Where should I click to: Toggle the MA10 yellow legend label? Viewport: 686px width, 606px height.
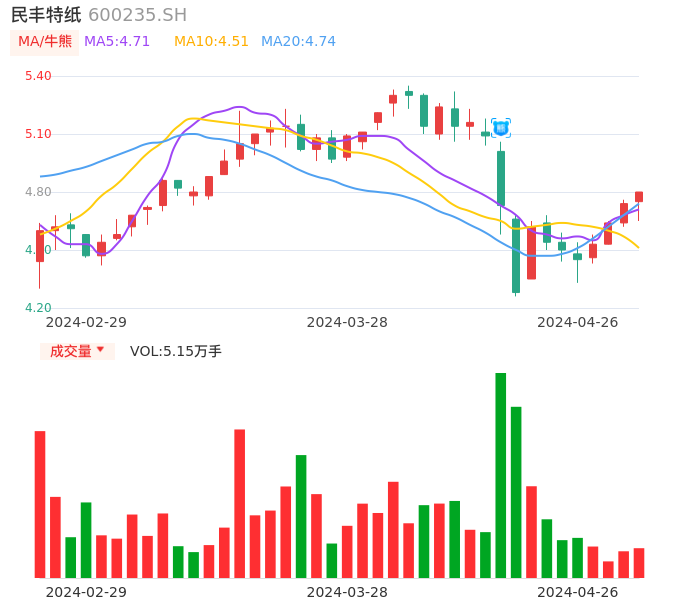[211, 42]
